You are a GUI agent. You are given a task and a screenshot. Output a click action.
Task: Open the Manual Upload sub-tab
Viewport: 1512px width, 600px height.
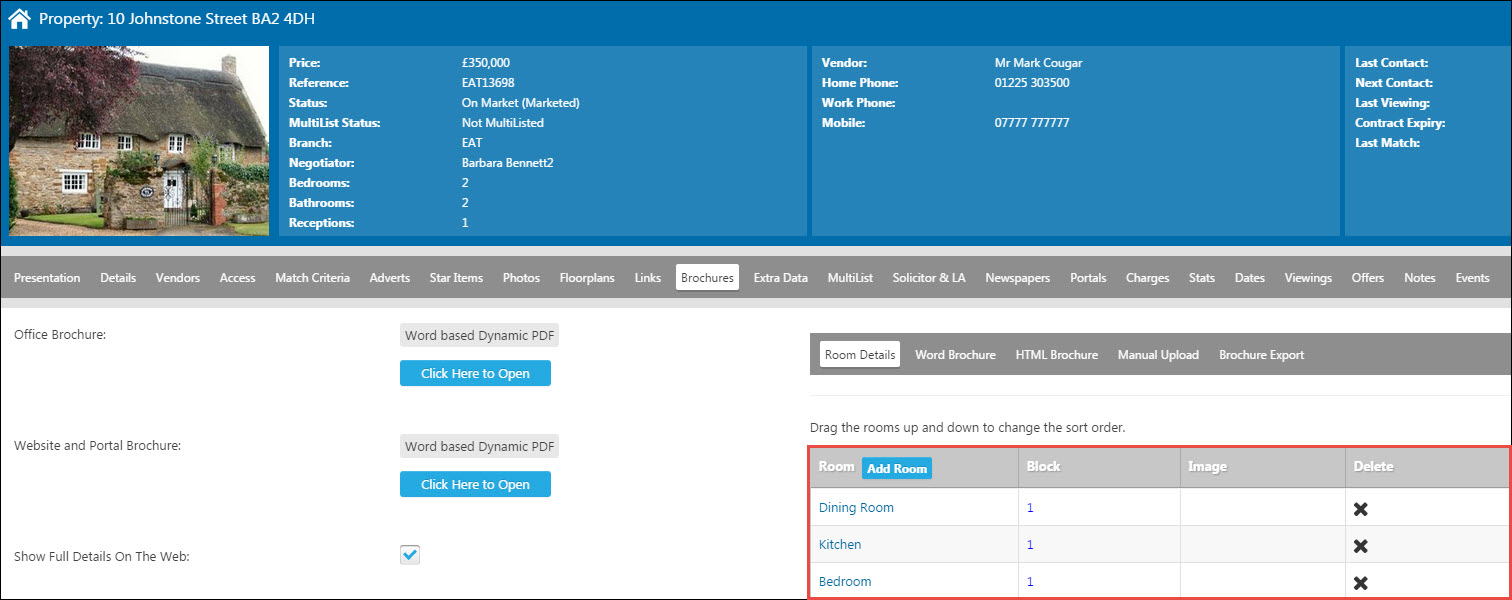(1158, 355)
